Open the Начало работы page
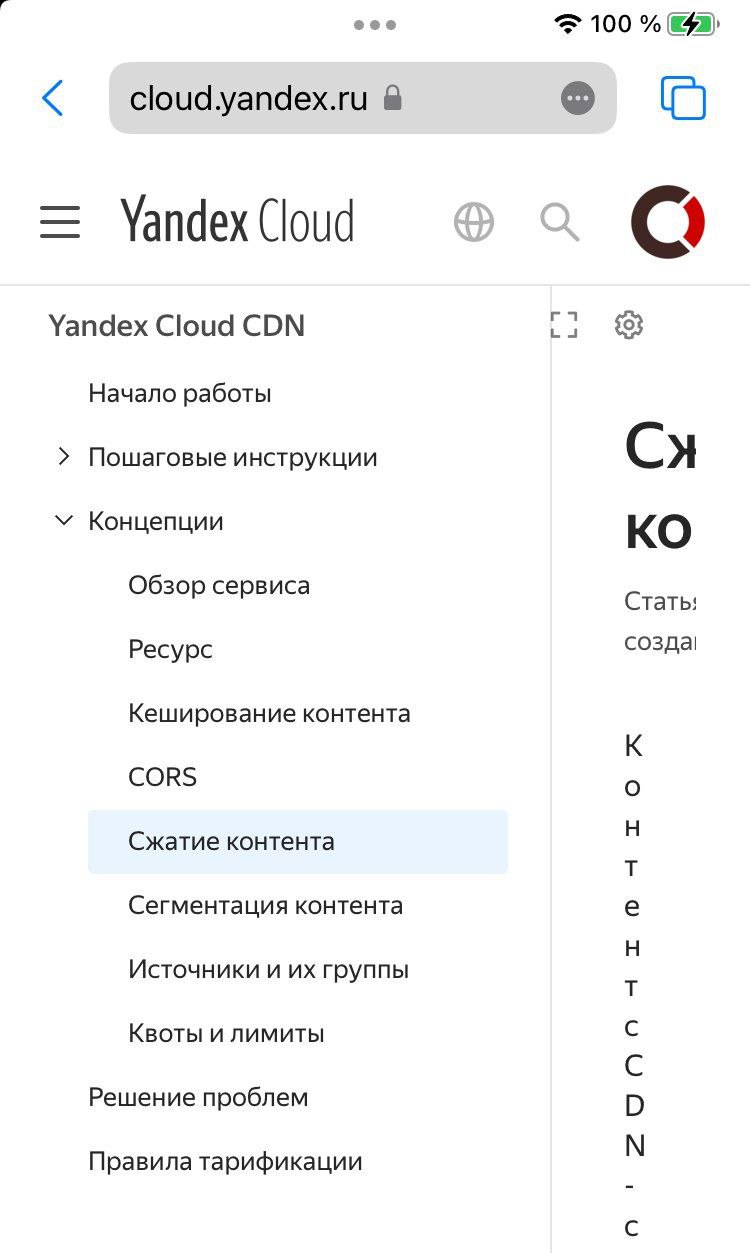The image size is (750, 1253). (180, 393)
